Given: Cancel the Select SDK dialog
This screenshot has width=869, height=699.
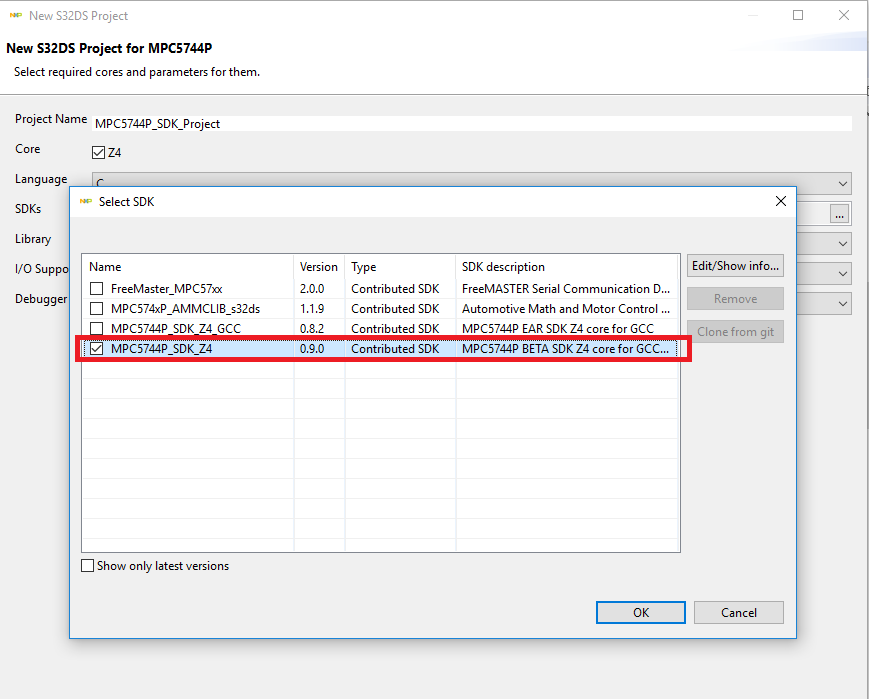Looking at the screenshot, I should click(x=738, y=613).
